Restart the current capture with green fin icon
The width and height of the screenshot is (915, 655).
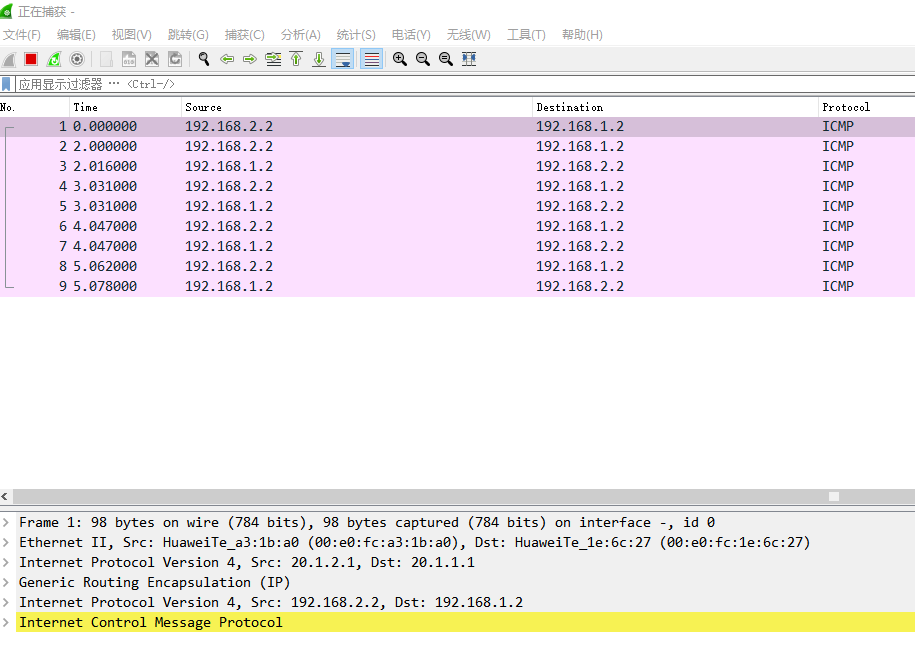click(x=54, y=59)
